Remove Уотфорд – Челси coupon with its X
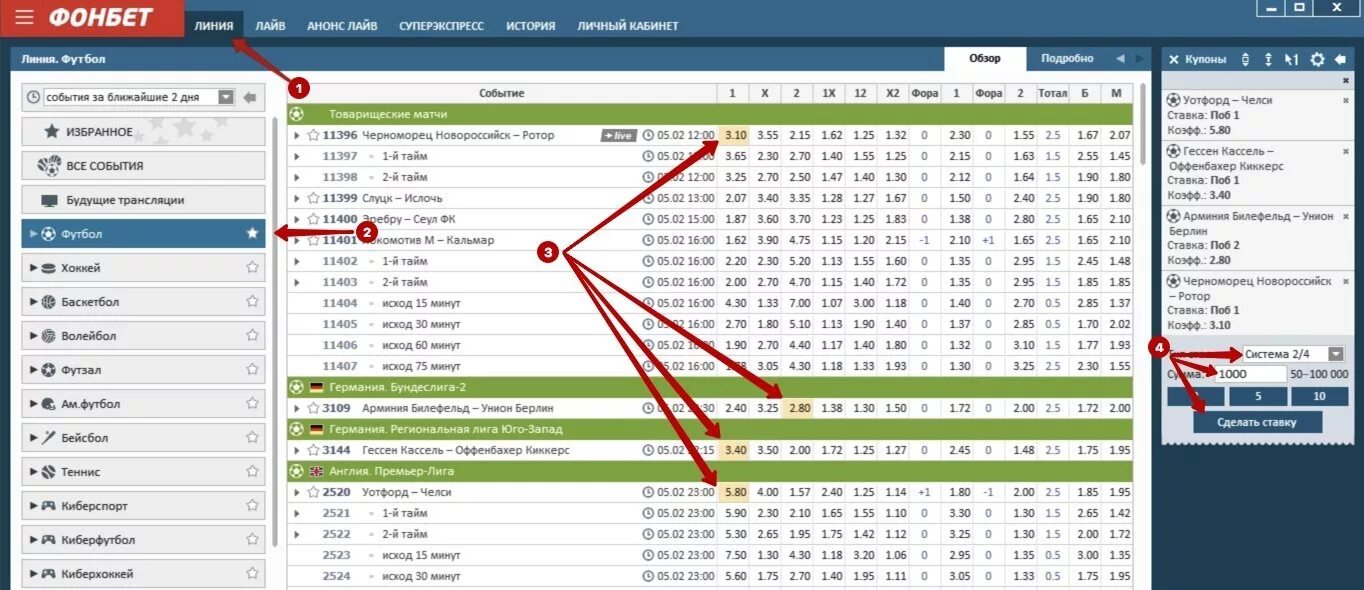Viewport: 1364px width, 590px height. click(x=1345, y=100)
